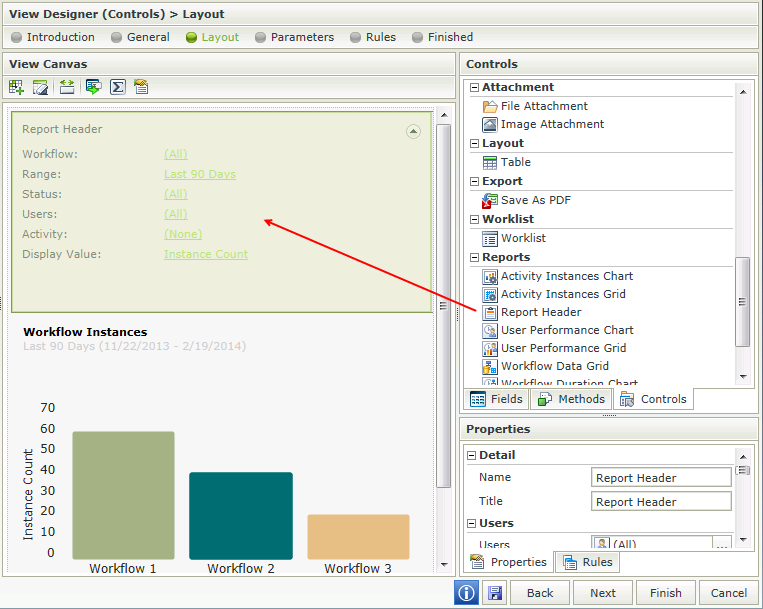Switch to the Controls tab
The height and width of the screenshot is (609, 763).
(x=653, y=399)
